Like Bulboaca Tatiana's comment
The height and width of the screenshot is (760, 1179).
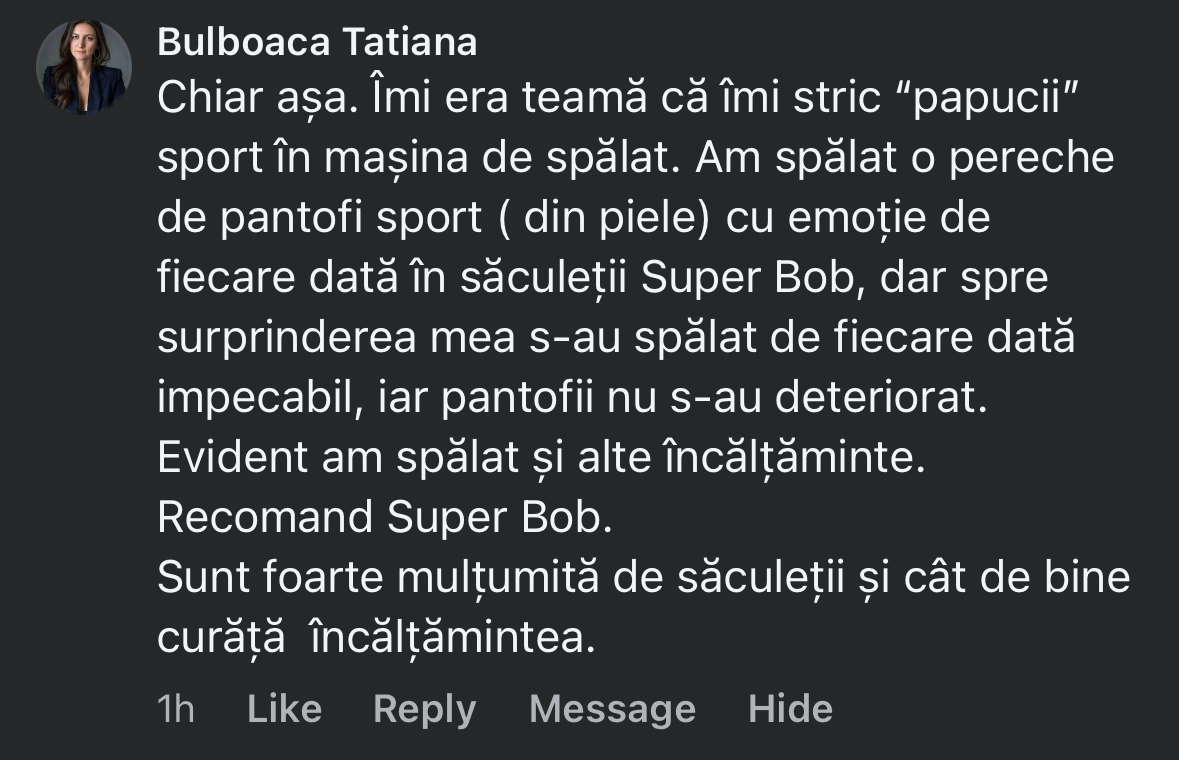pos(284,709)
